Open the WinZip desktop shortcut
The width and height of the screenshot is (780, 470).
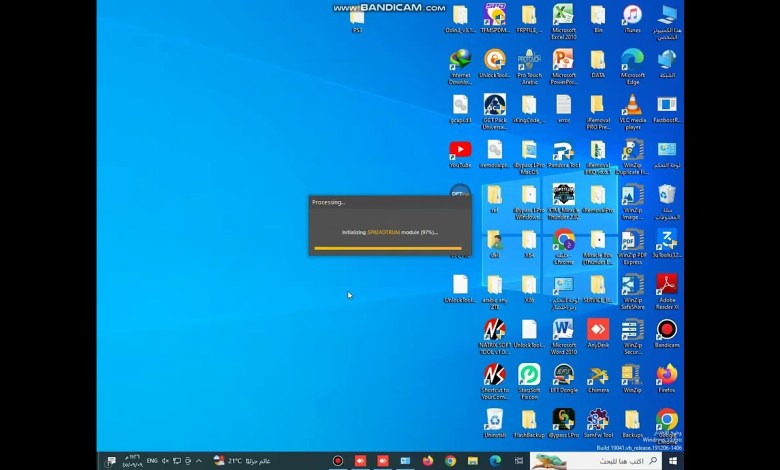point(632,379)
